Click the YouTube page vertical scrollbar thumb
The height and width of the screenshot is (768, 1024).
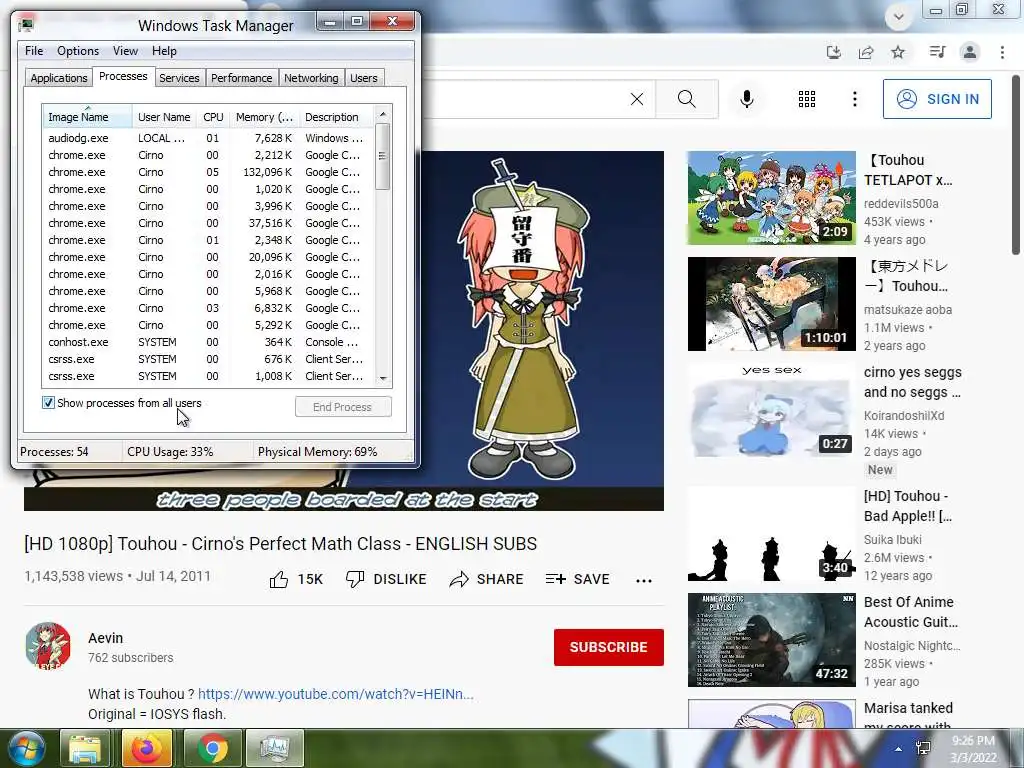pyautogui.click(x=1016, y=165)
